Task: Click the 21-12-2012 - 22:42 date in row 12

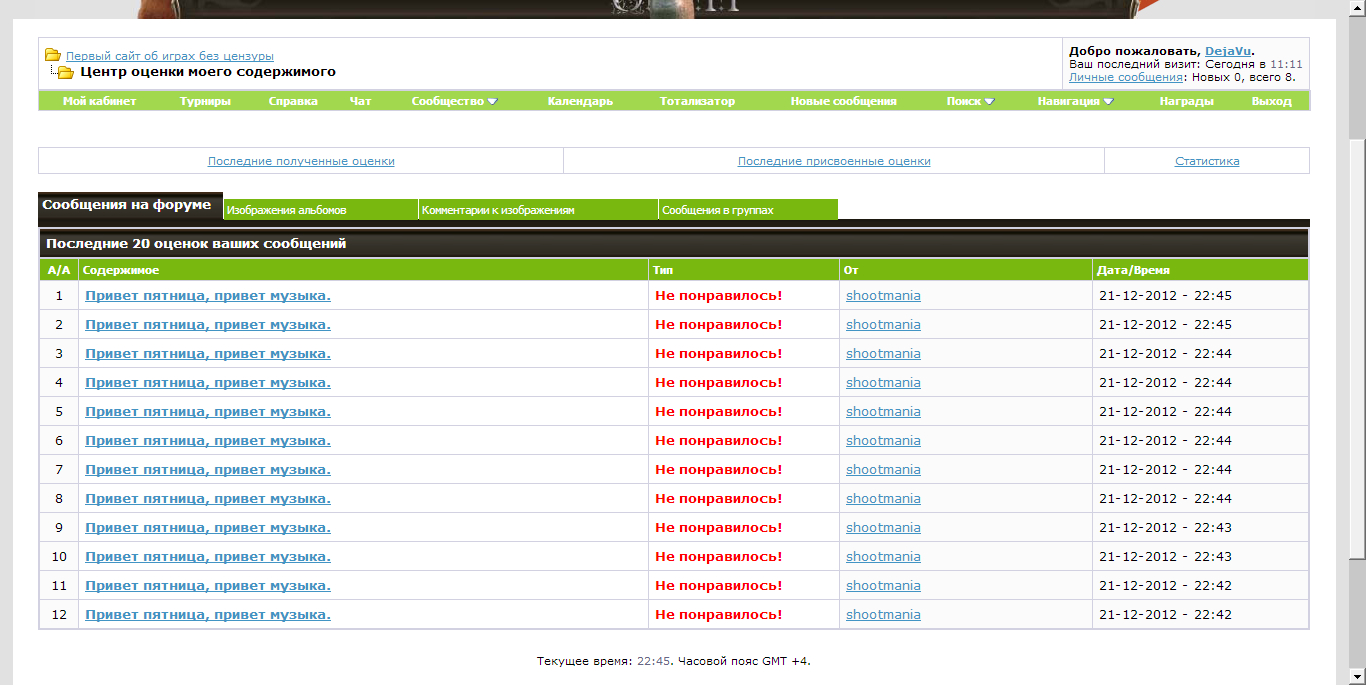Action: (x=1165, y=615)
